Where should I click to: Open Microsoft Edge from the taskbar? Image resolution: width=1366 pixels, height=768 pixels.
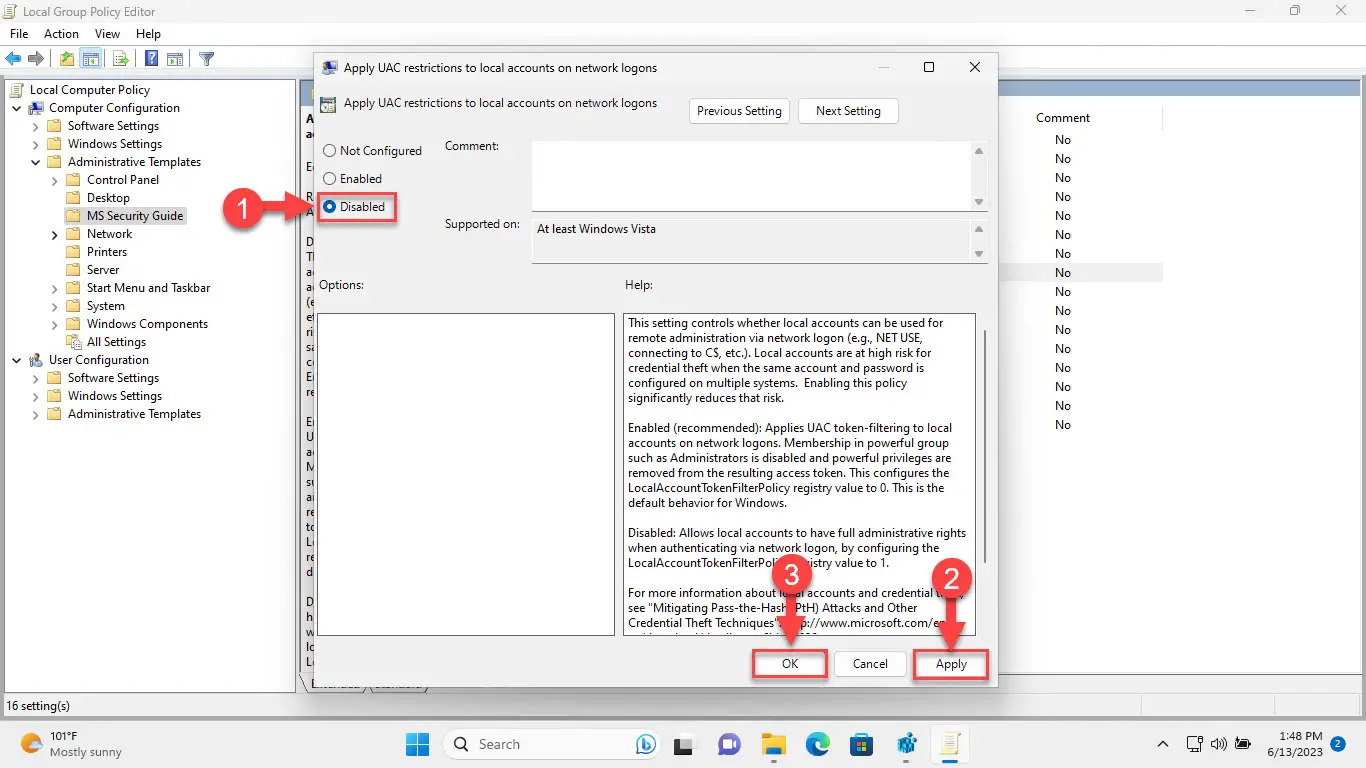(818, 744)
